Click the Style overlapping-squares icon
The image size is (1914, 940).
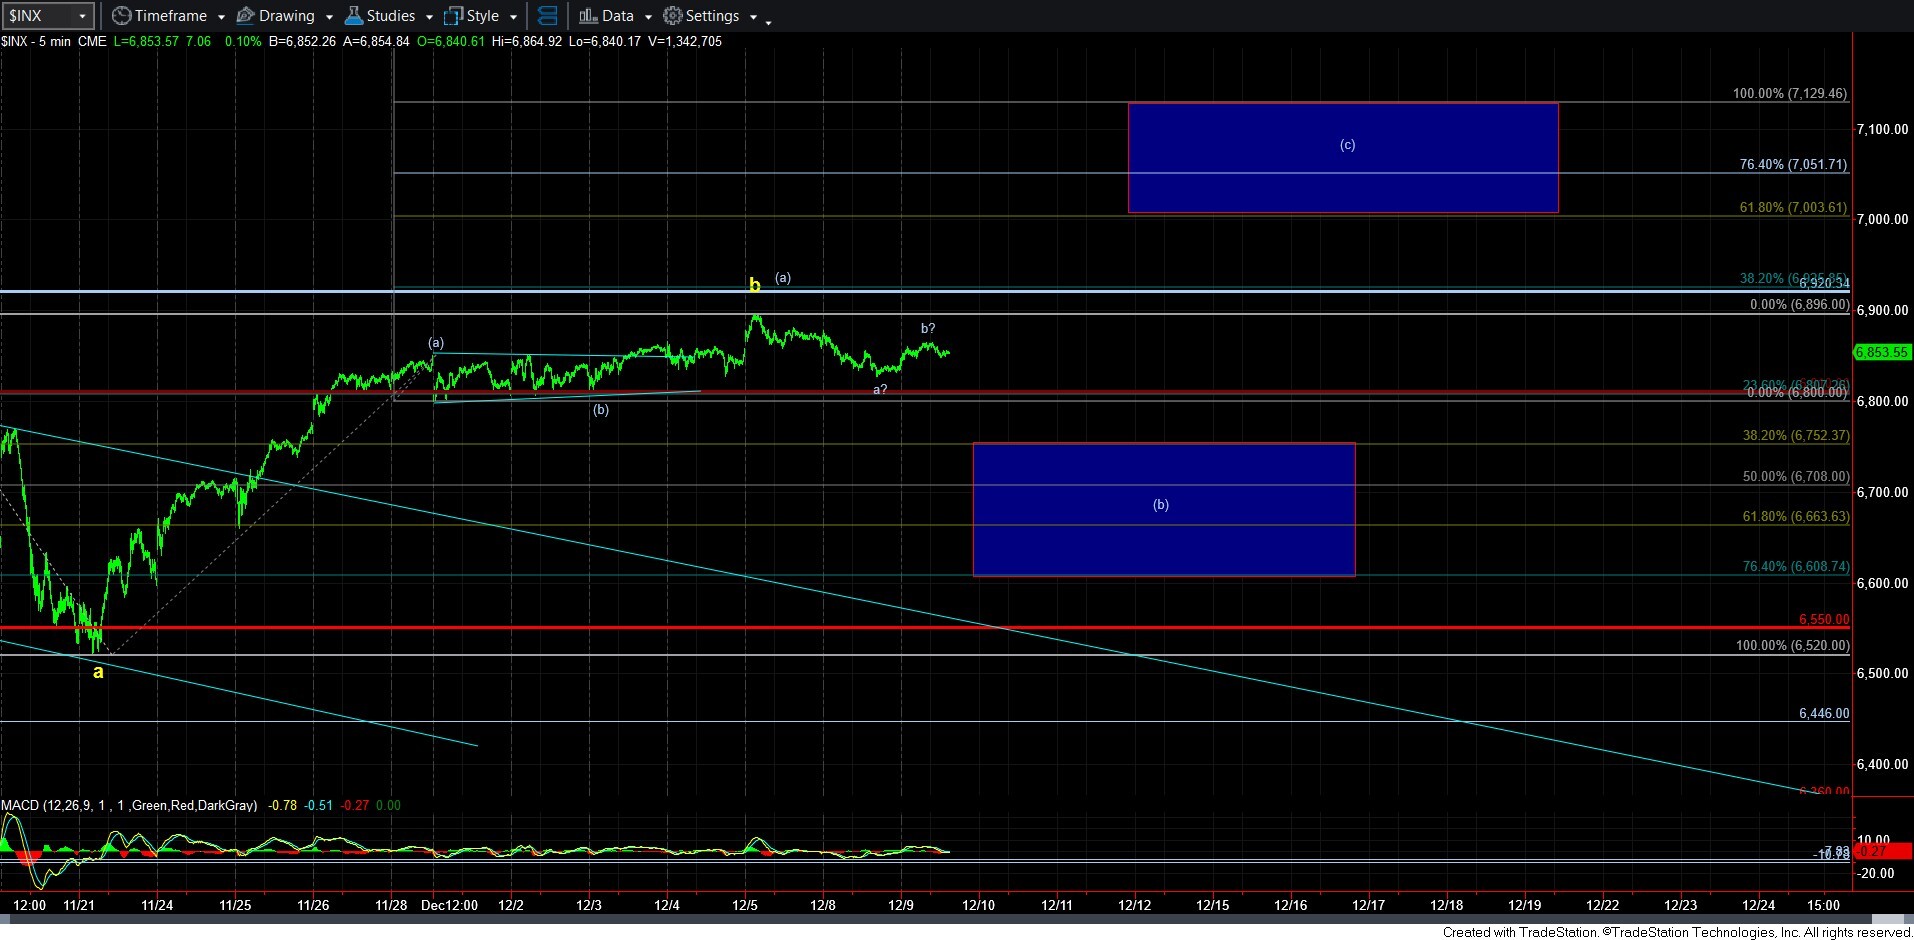point(453,16)
